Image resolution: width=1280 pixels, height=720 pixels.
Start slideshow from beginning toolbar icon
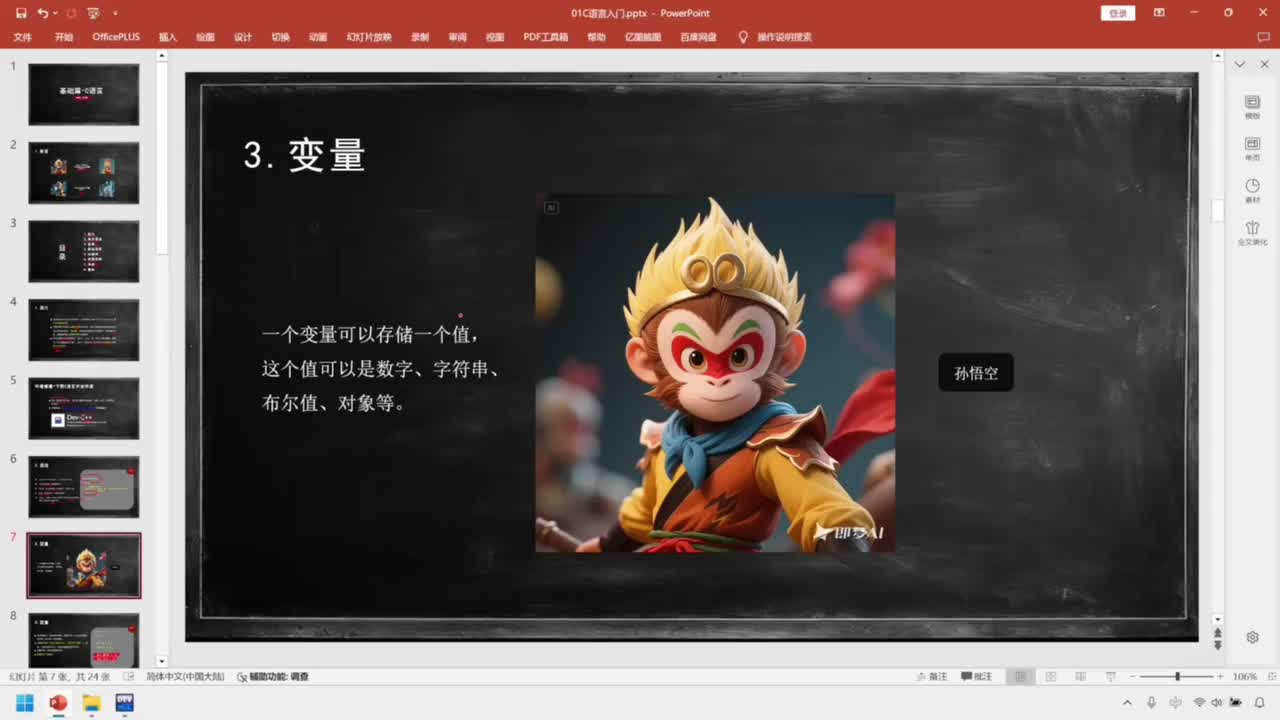[x=93, y=13]
